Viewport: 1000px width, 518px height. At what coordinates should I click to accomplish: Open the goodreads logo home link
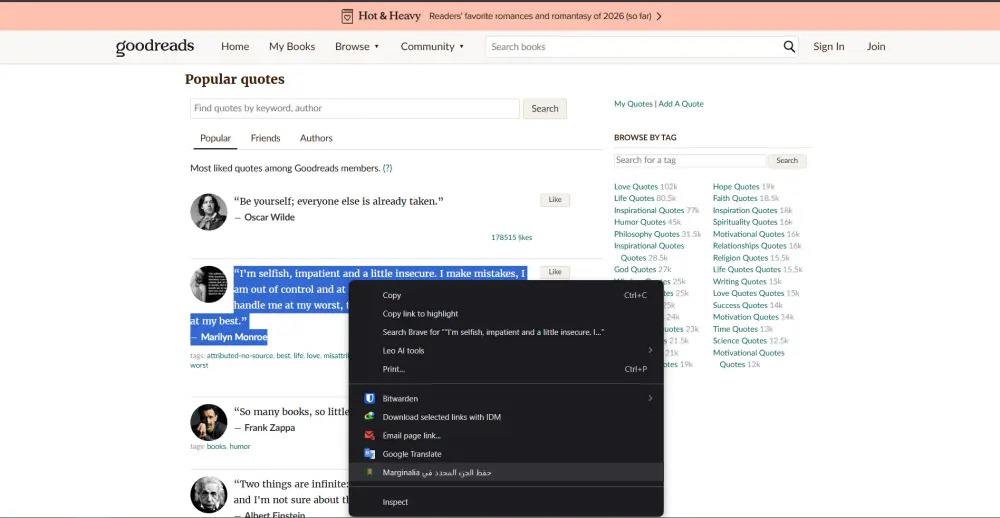(155, 47)
